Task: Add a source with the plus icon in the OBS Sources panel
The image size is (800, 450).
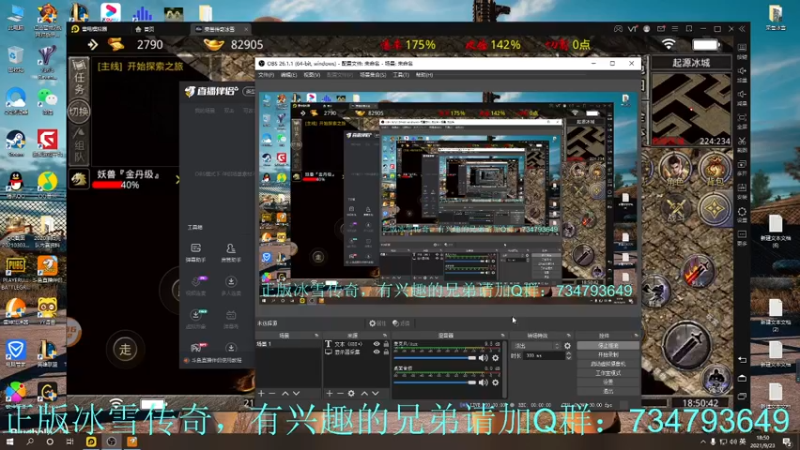Action: click(x=330, y=393)
